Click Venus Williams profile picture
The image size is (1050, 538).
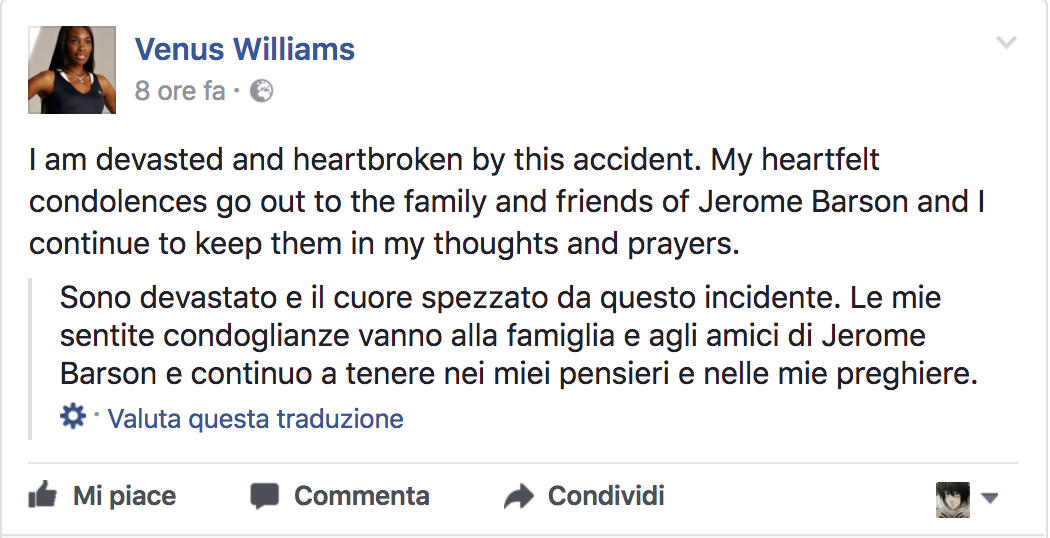tap(73, 69)
